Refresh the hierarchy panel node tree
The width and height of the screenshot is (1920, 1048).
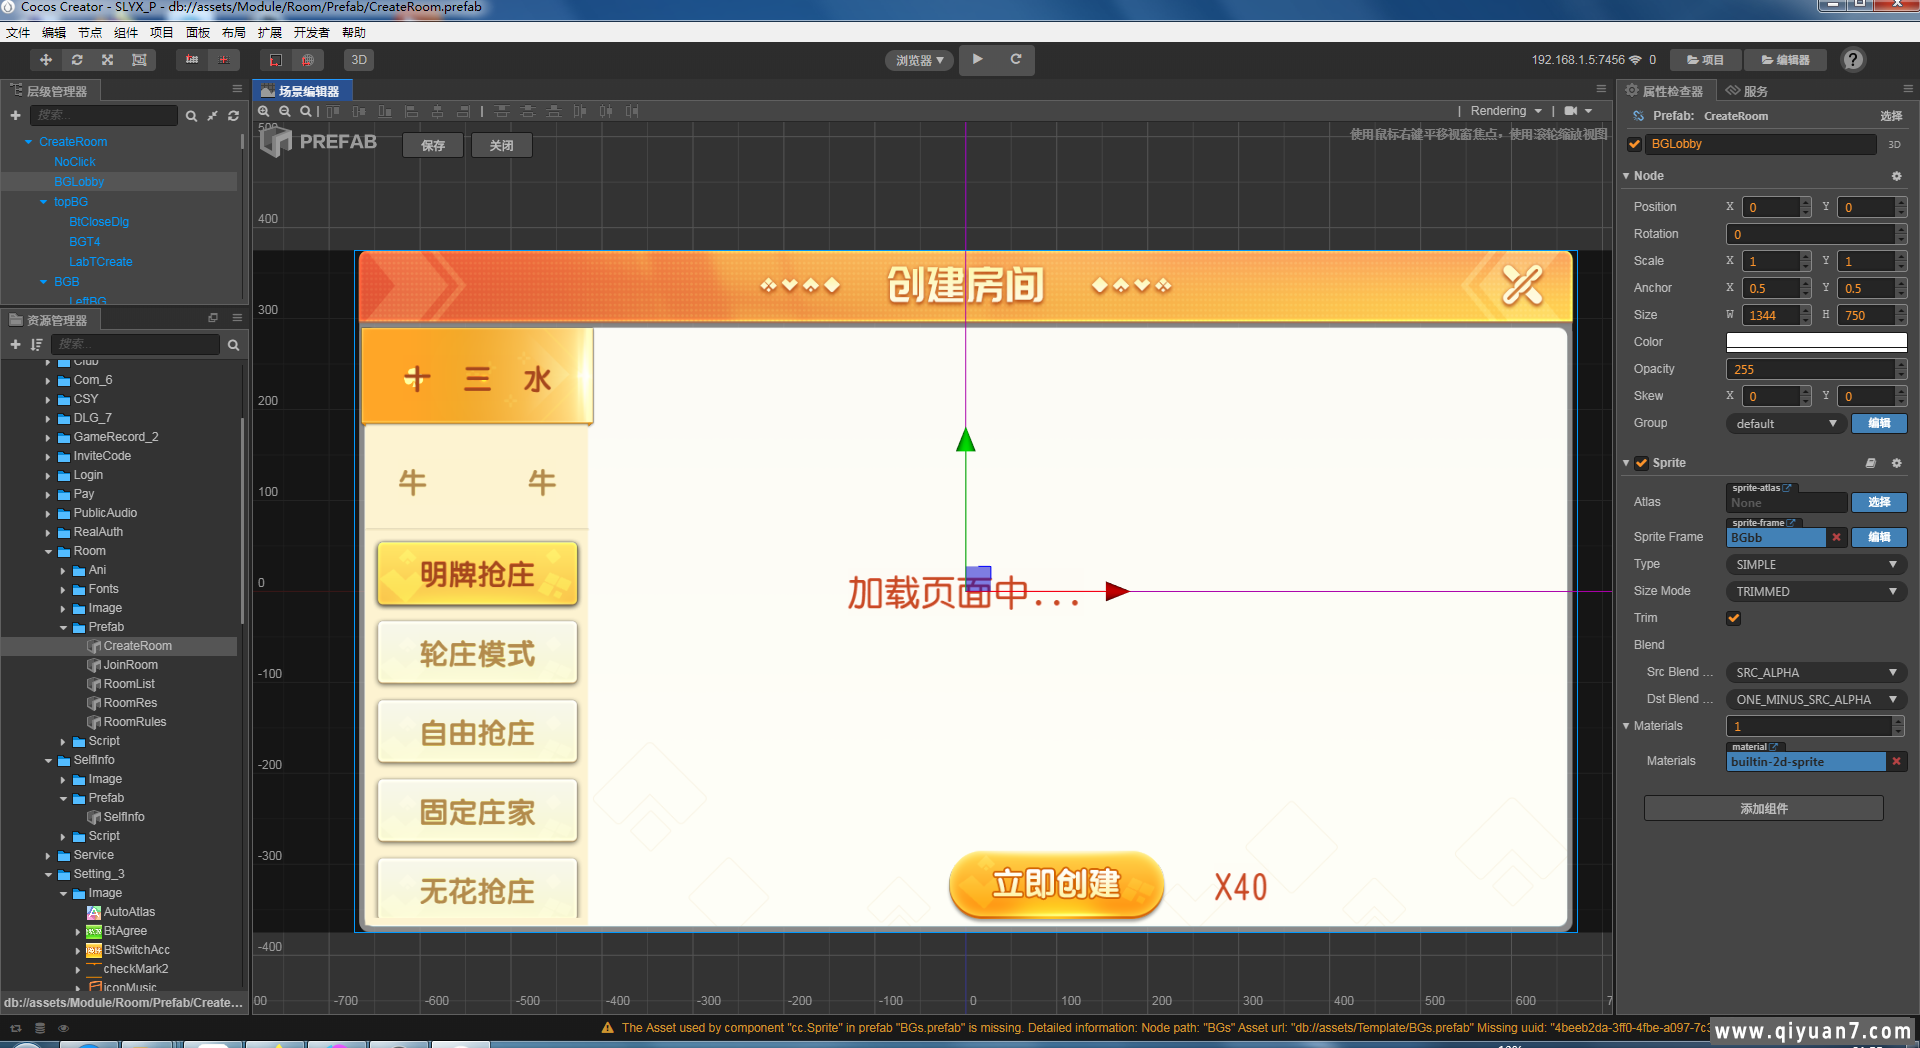click(233, 116)
